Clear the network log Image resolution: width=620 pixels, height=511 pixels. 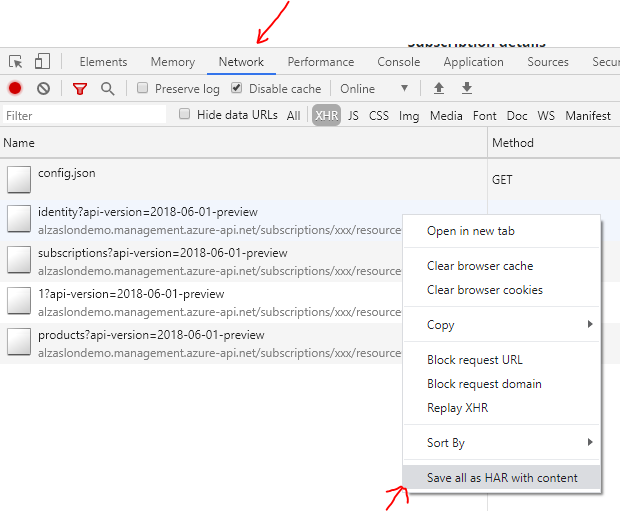[43, 88]
